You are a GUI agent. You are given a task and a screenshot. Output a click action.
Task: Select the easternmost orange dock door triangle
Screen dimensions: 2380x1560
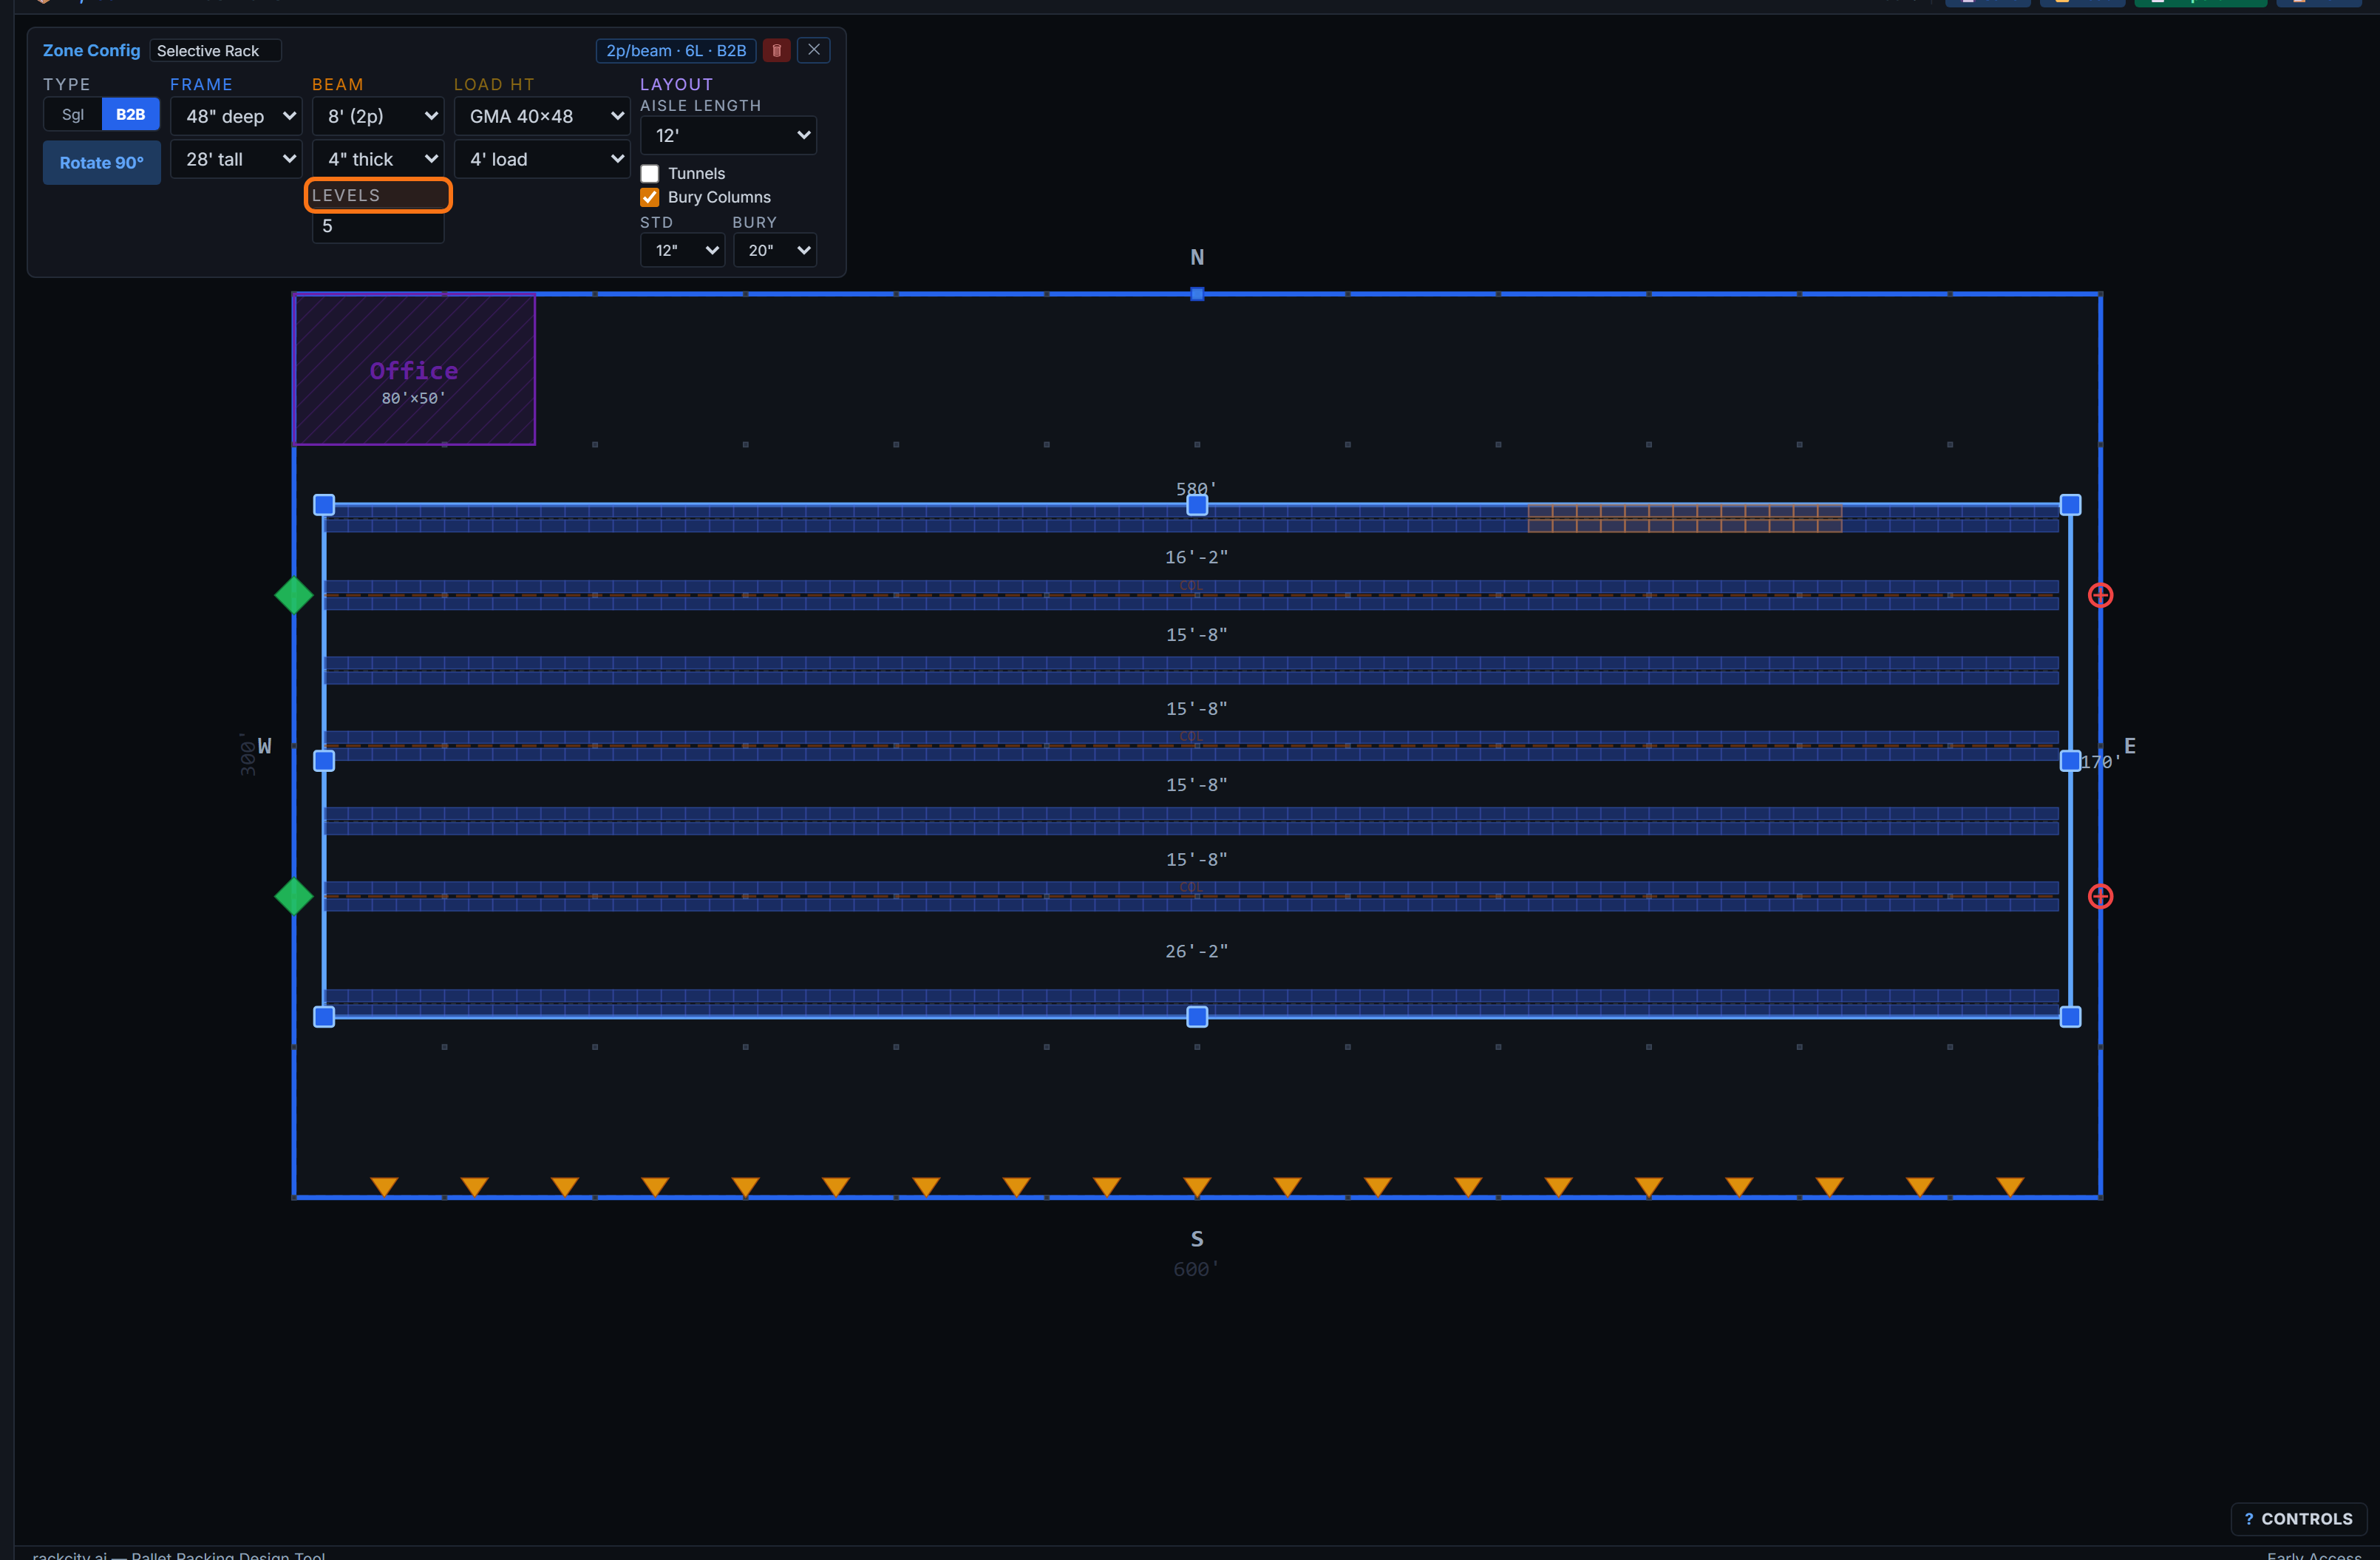point(2010,1186)
